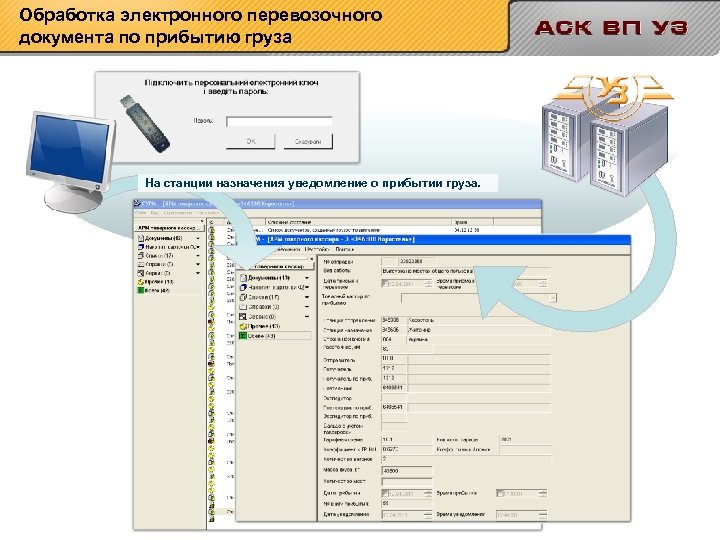The height and width of the screenshot is (540, 720).
Task: Expand Документы (13) arrow in front window
Action: pyautogui.click(x=307, y=278)
